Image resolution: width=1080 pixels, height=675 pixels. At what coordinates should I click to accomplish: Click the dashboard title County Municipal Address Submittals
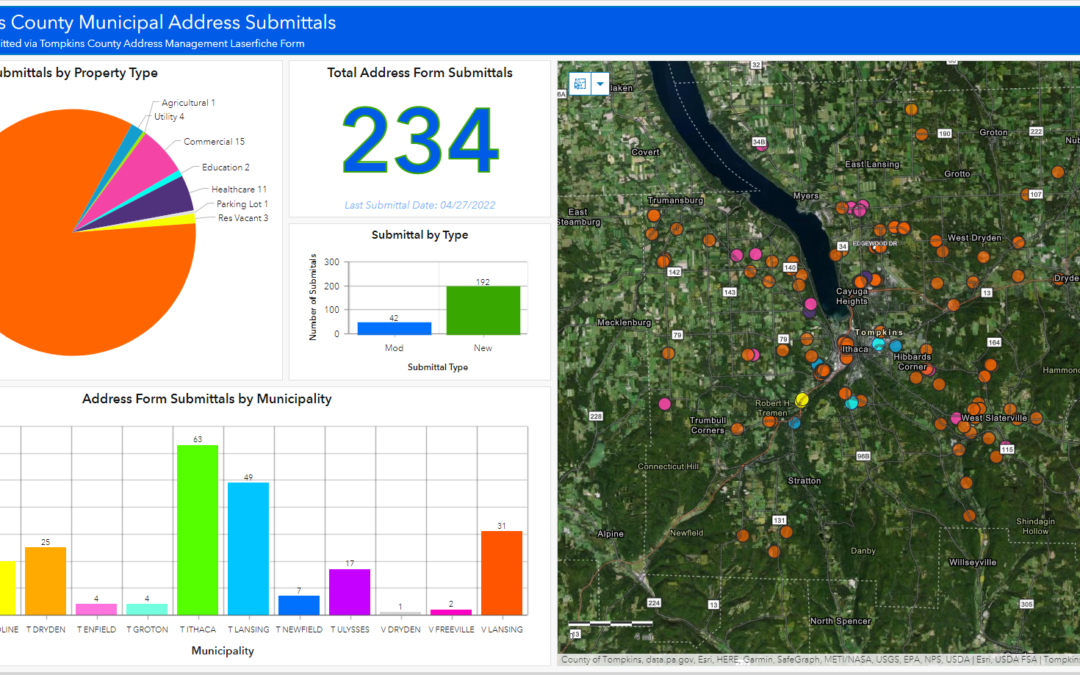tap(170, 22)
